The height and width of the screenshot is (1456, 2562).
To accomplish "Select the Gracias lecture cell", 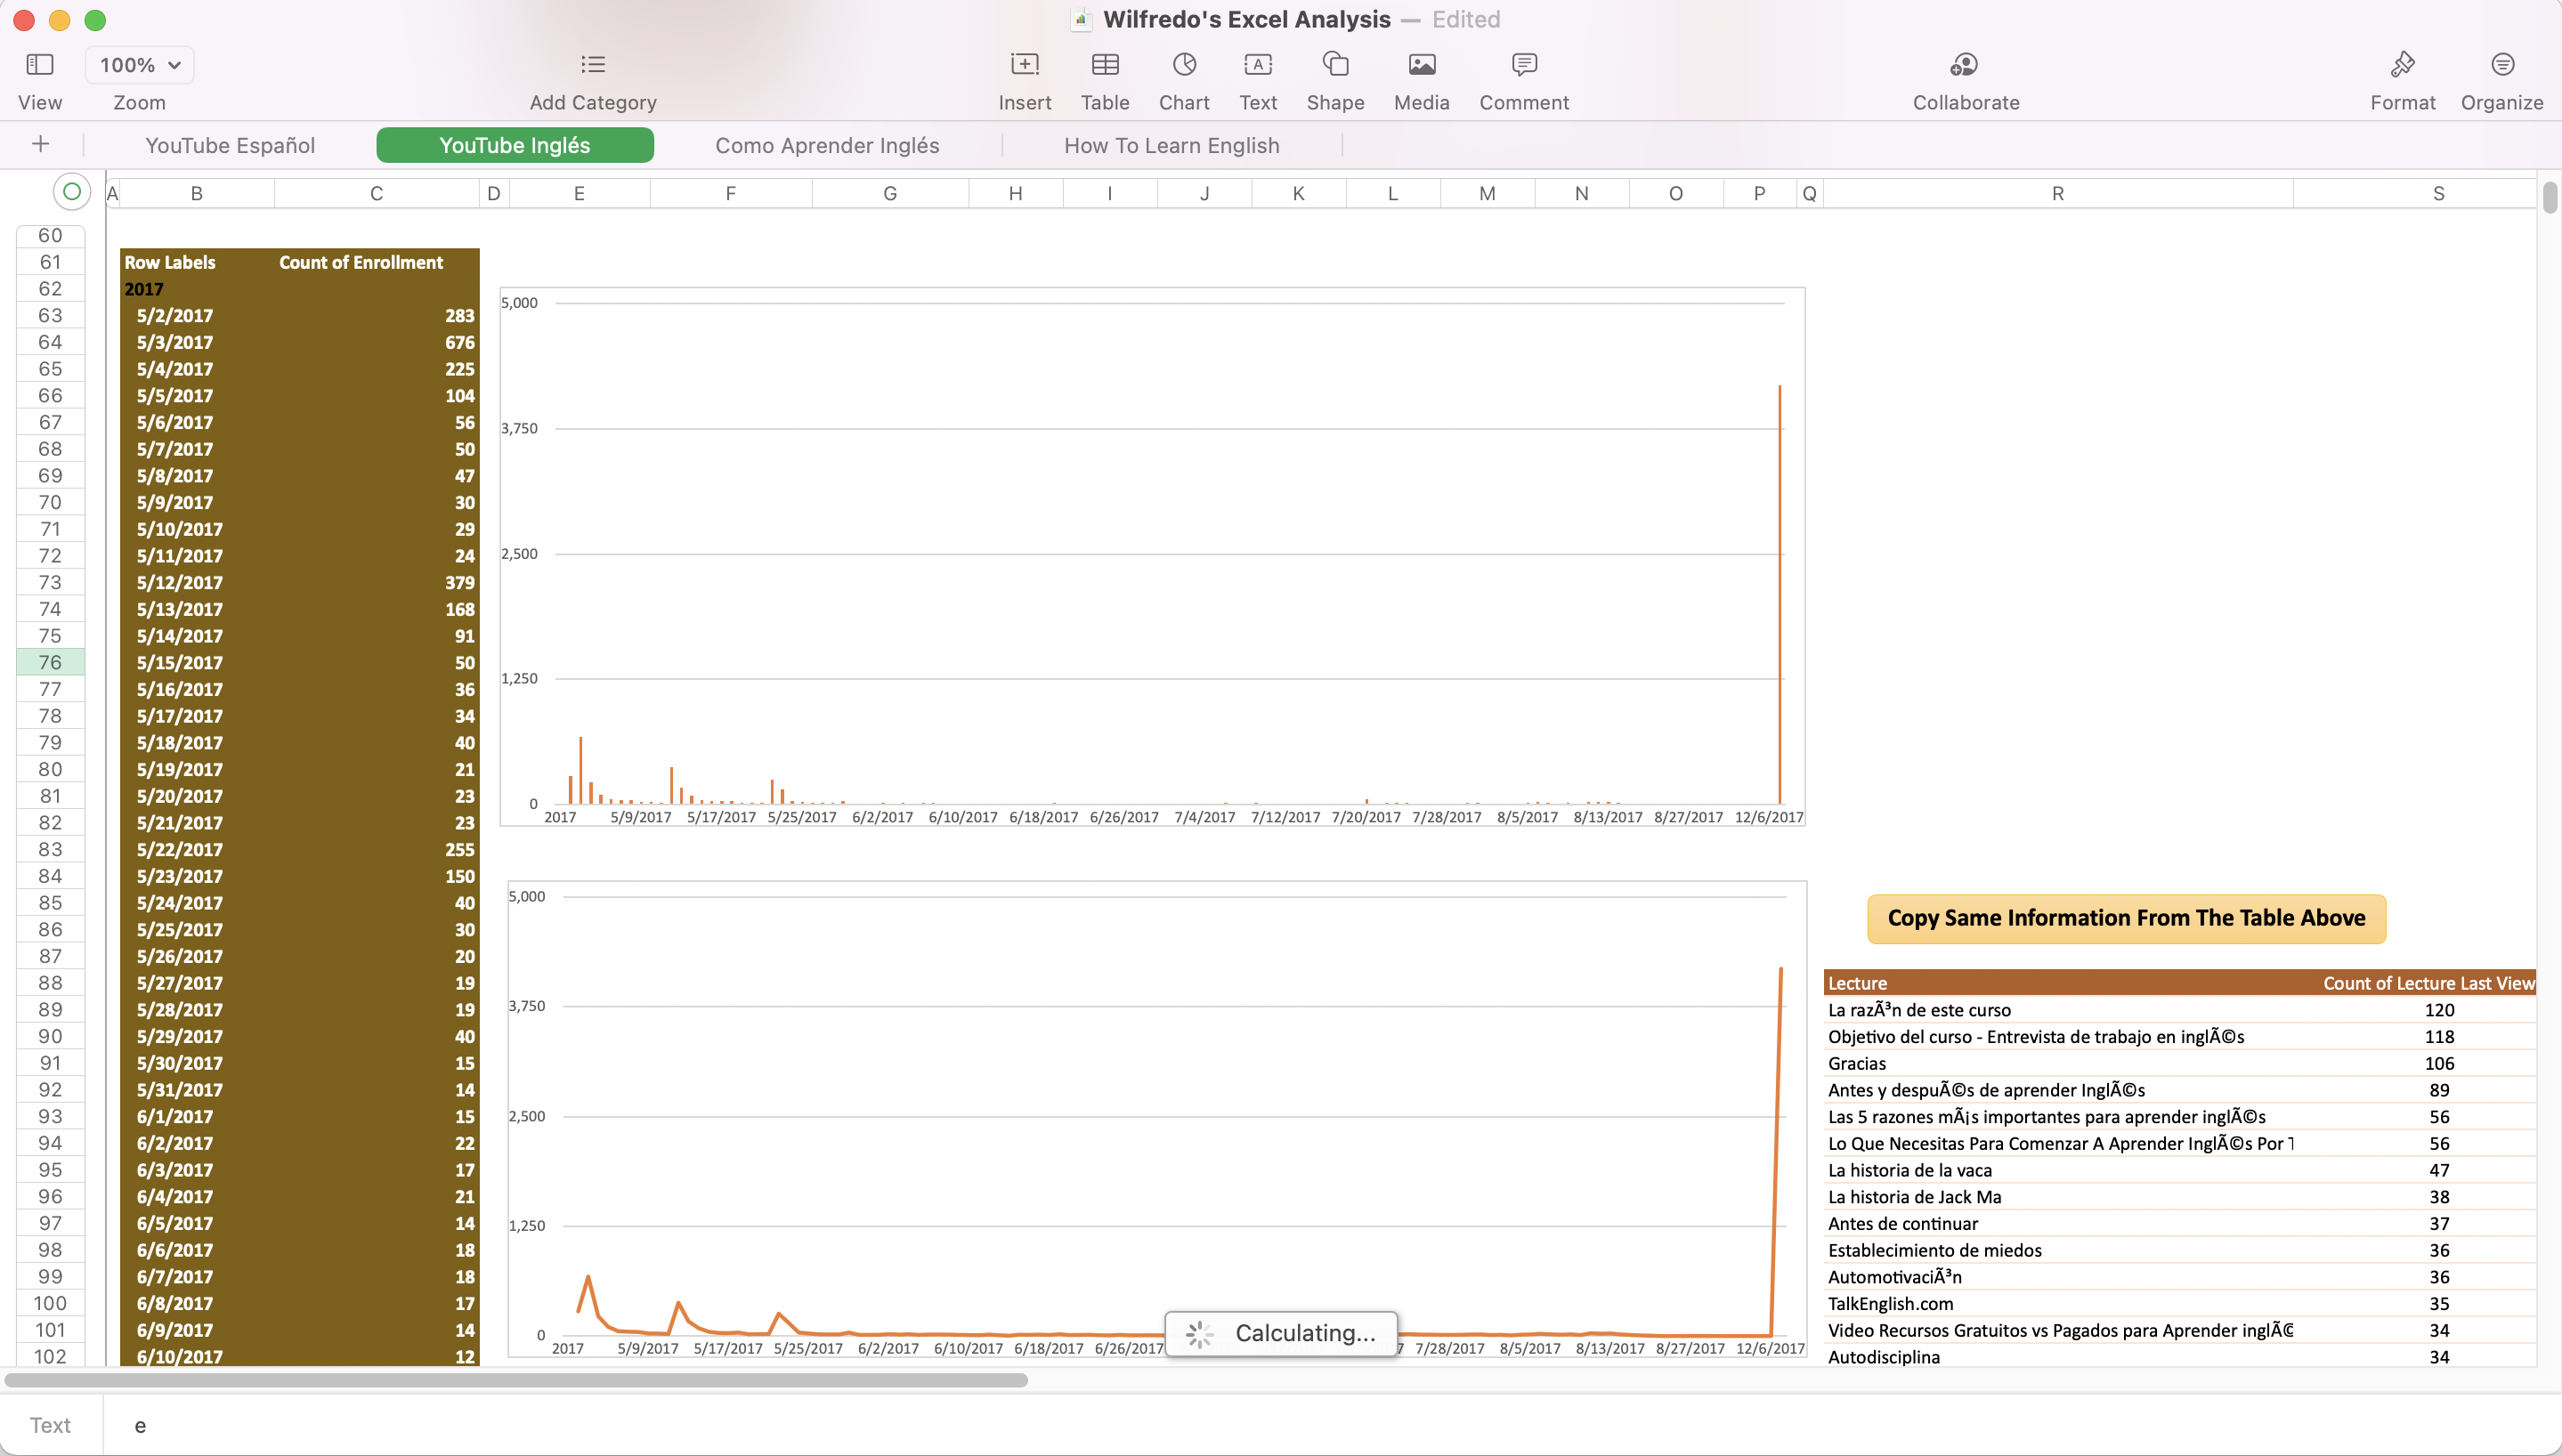I will point(2058,1063).
